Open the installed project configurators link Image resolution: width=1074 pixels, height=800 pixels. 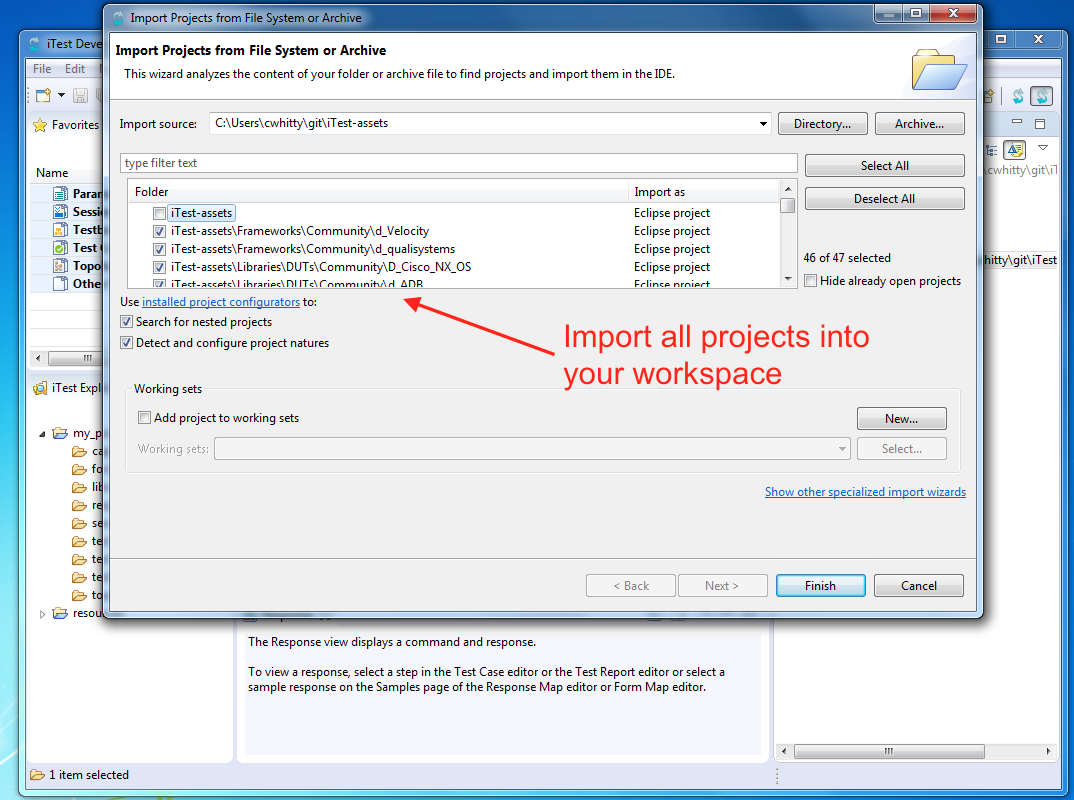point(221,302)
